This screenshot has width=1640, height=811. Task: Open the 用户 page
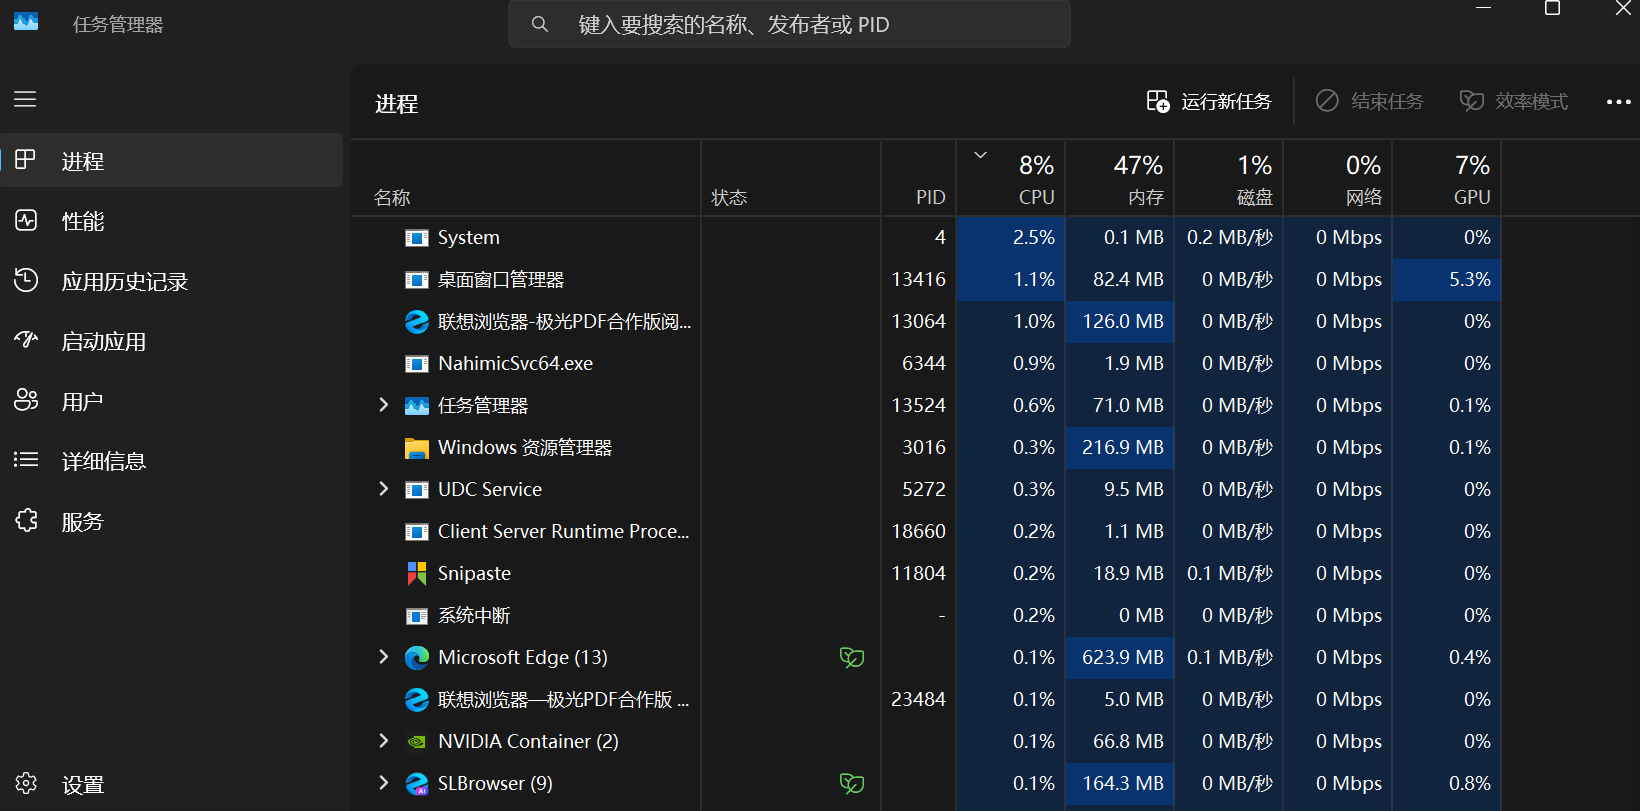point(172,400)
